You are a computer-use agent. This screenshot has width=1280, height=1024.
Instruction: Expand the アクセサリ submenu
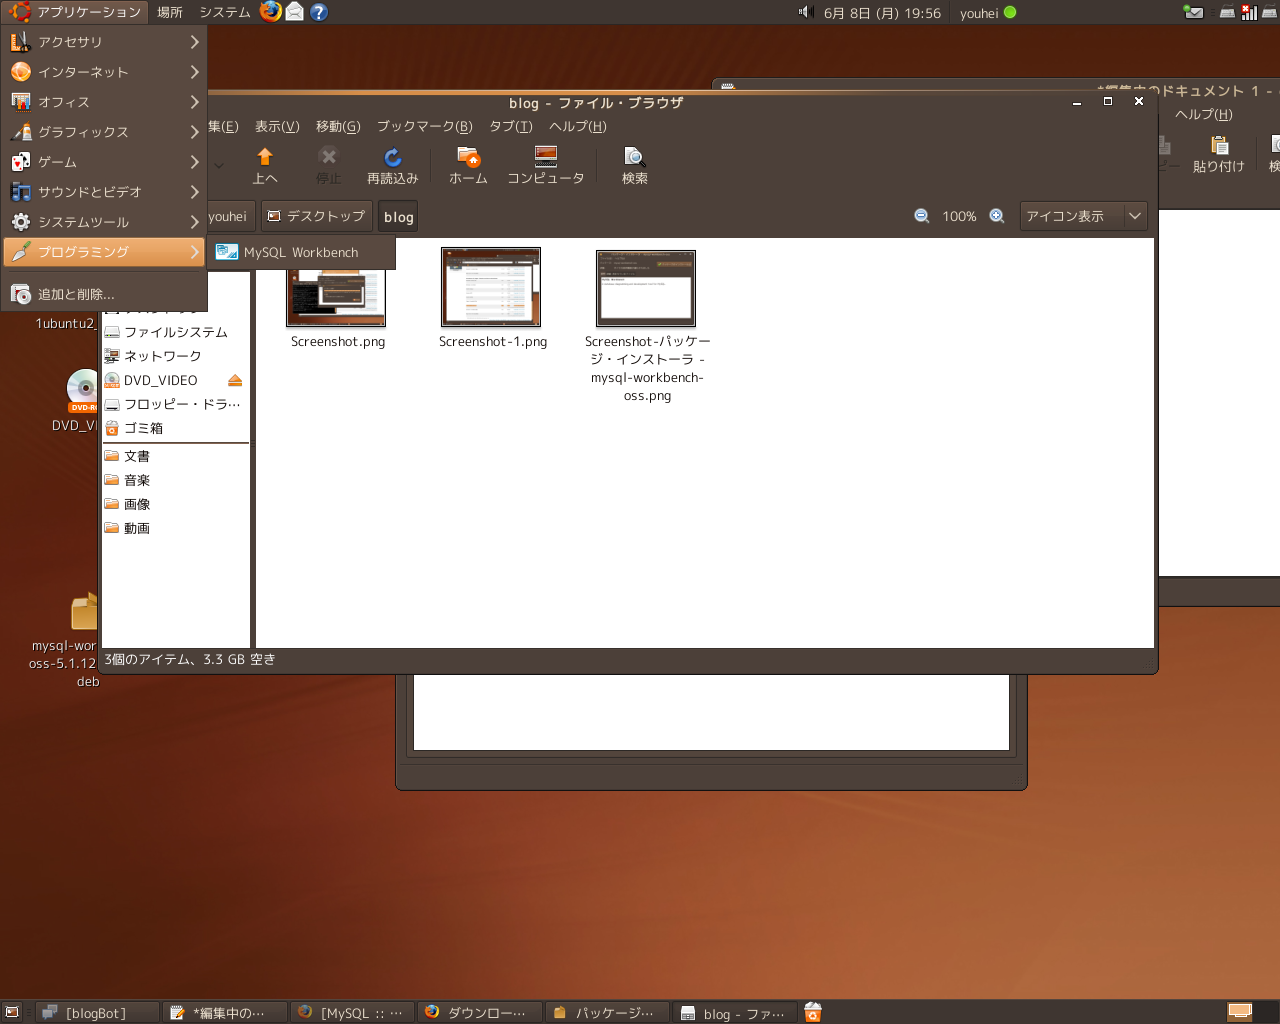[x=104, y=42]
